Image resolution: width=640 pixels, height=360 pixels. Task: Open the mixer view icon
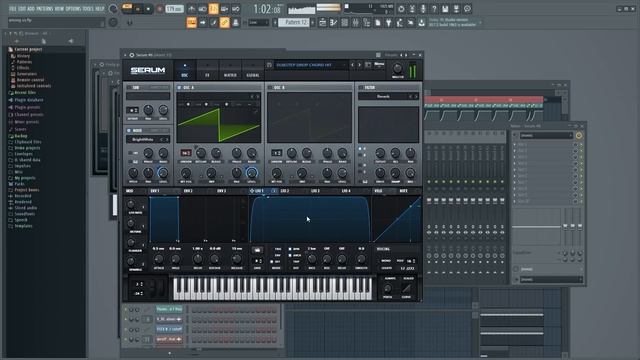click(356, 23)
